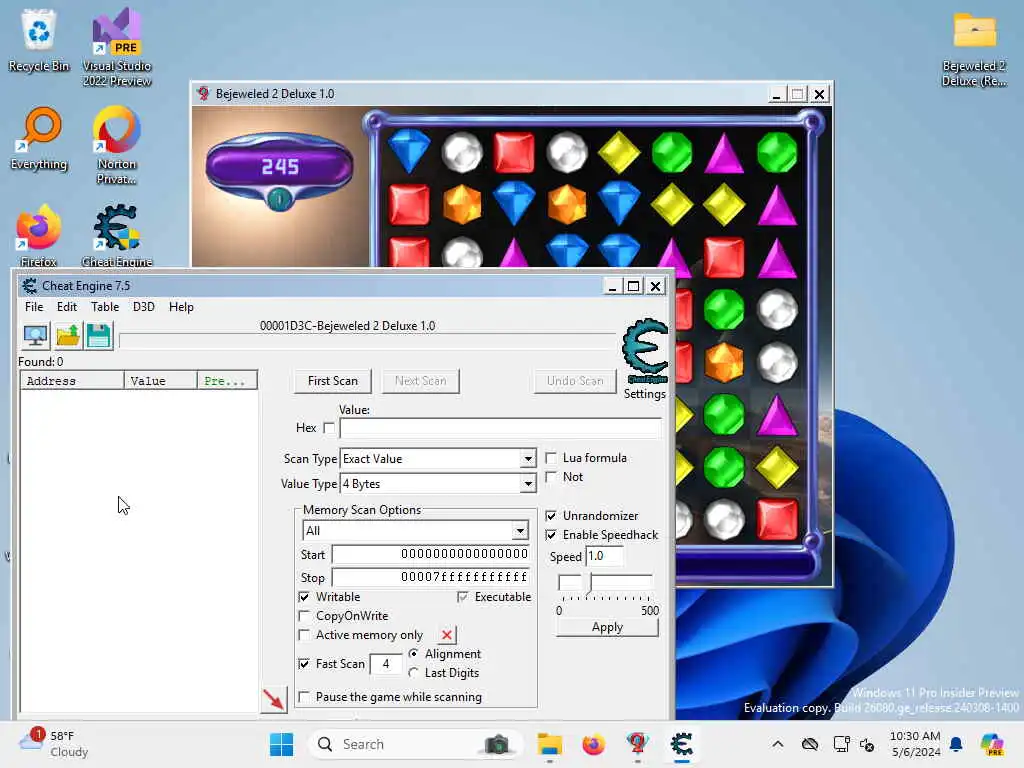Toggle the Executable checkbox
The height and width of the screenshot is (768, 1024).
point(463,597)
